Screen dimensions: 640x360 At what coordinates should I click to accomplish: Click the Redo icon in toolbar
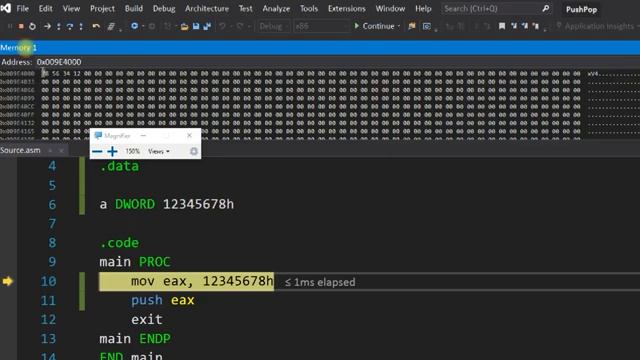point(240,26)
